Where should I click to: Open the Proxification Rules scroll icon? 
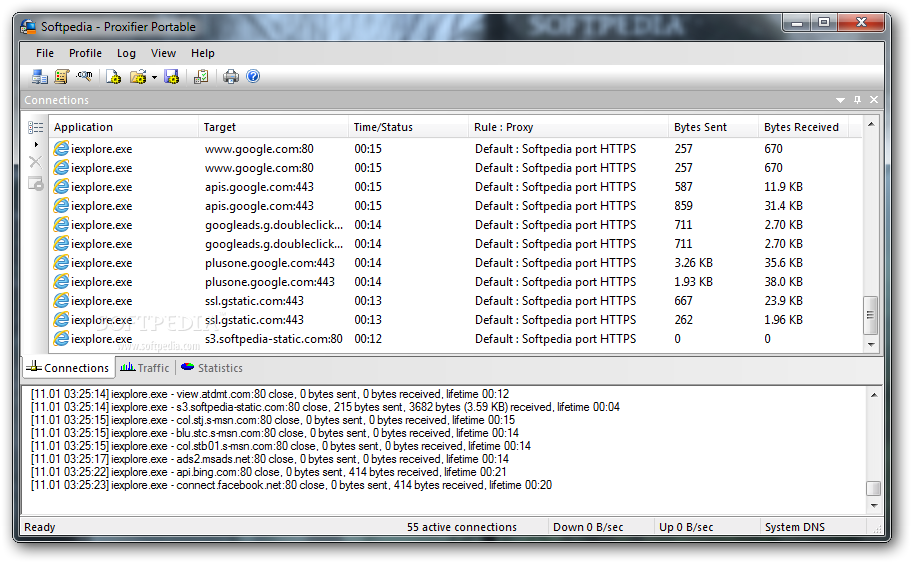click(62, 77)
